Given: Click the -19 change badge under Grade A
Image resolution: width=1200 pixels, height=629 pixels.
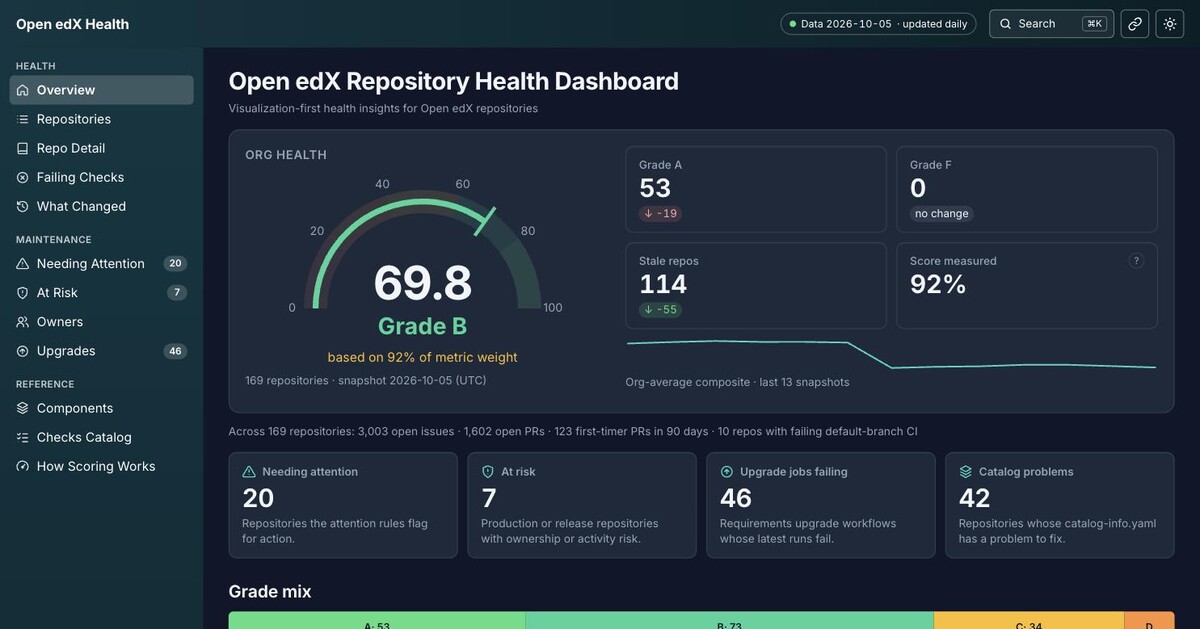Looking at the screenshot, I should [660, 213].
